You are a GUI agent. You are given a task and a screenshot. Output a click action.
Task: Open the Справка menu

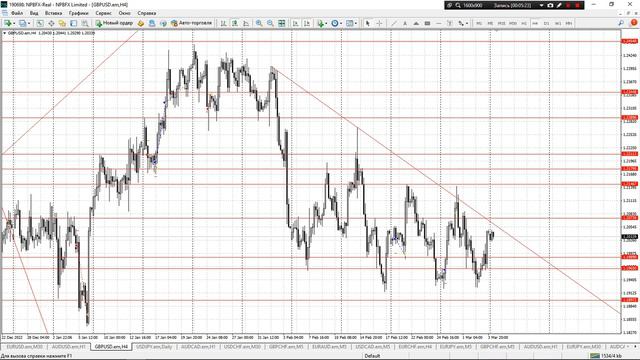click(147, 13)
